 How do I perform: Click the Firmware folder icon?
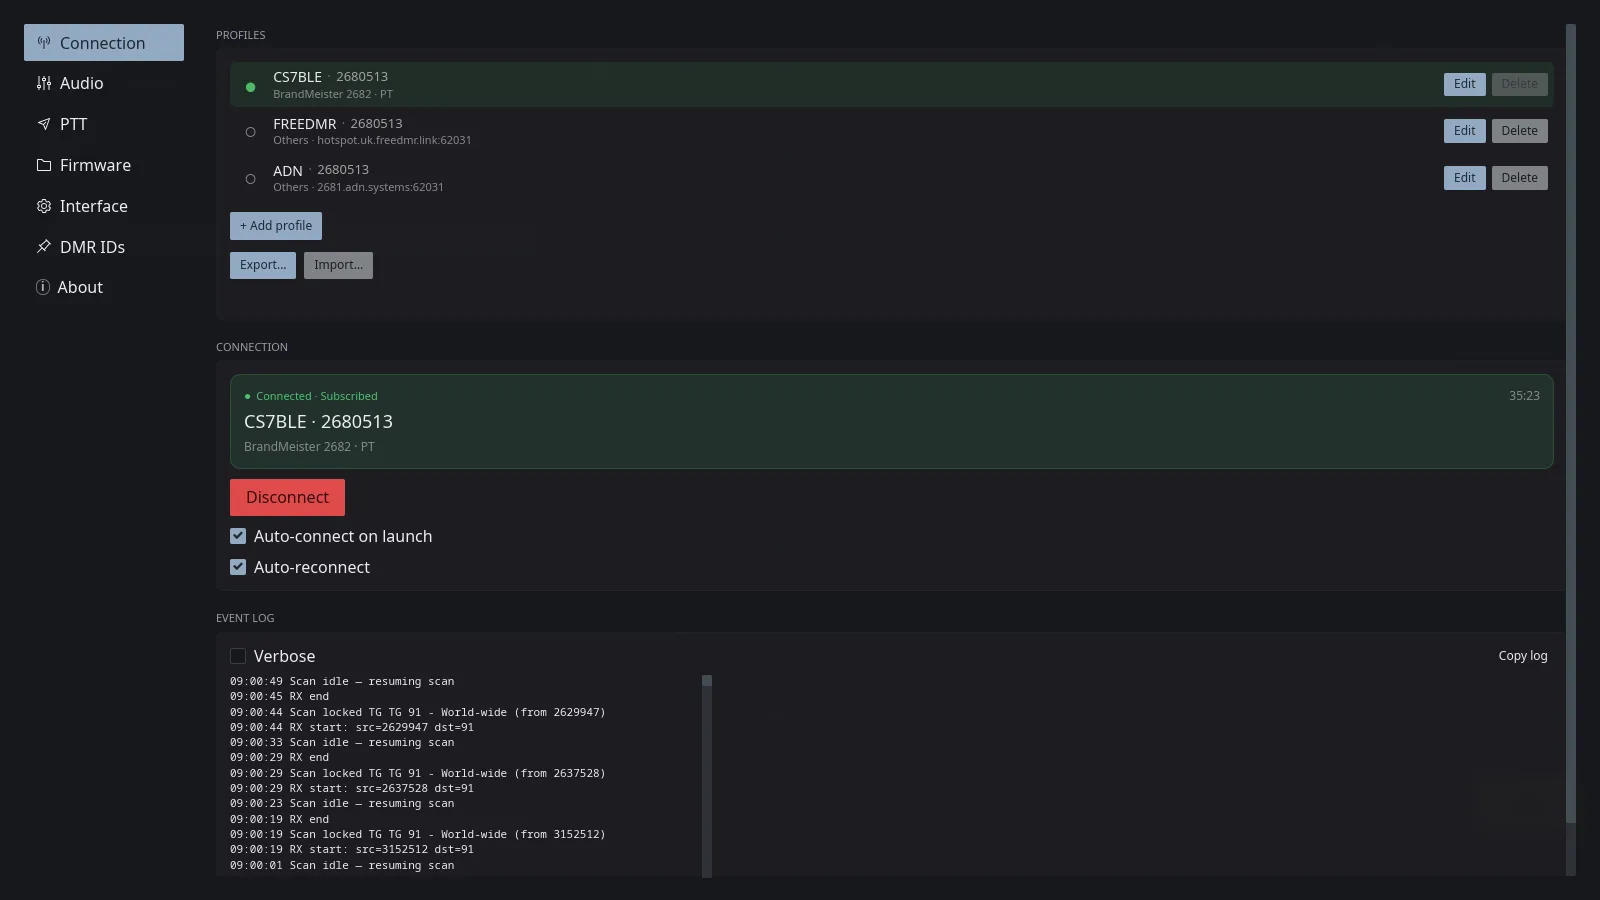(44, 165)
